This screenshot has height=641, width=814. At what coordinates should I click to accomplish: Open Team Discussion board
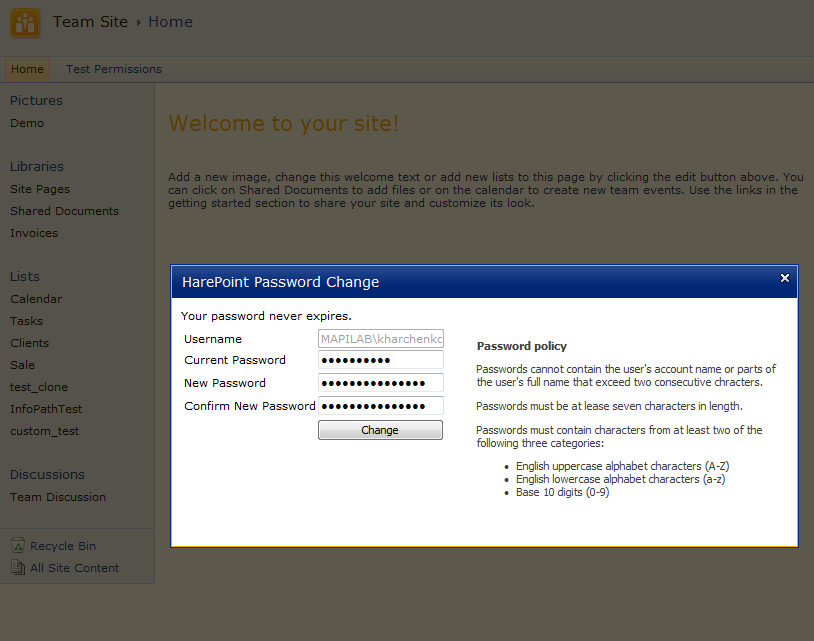click(x=58, y=497)
